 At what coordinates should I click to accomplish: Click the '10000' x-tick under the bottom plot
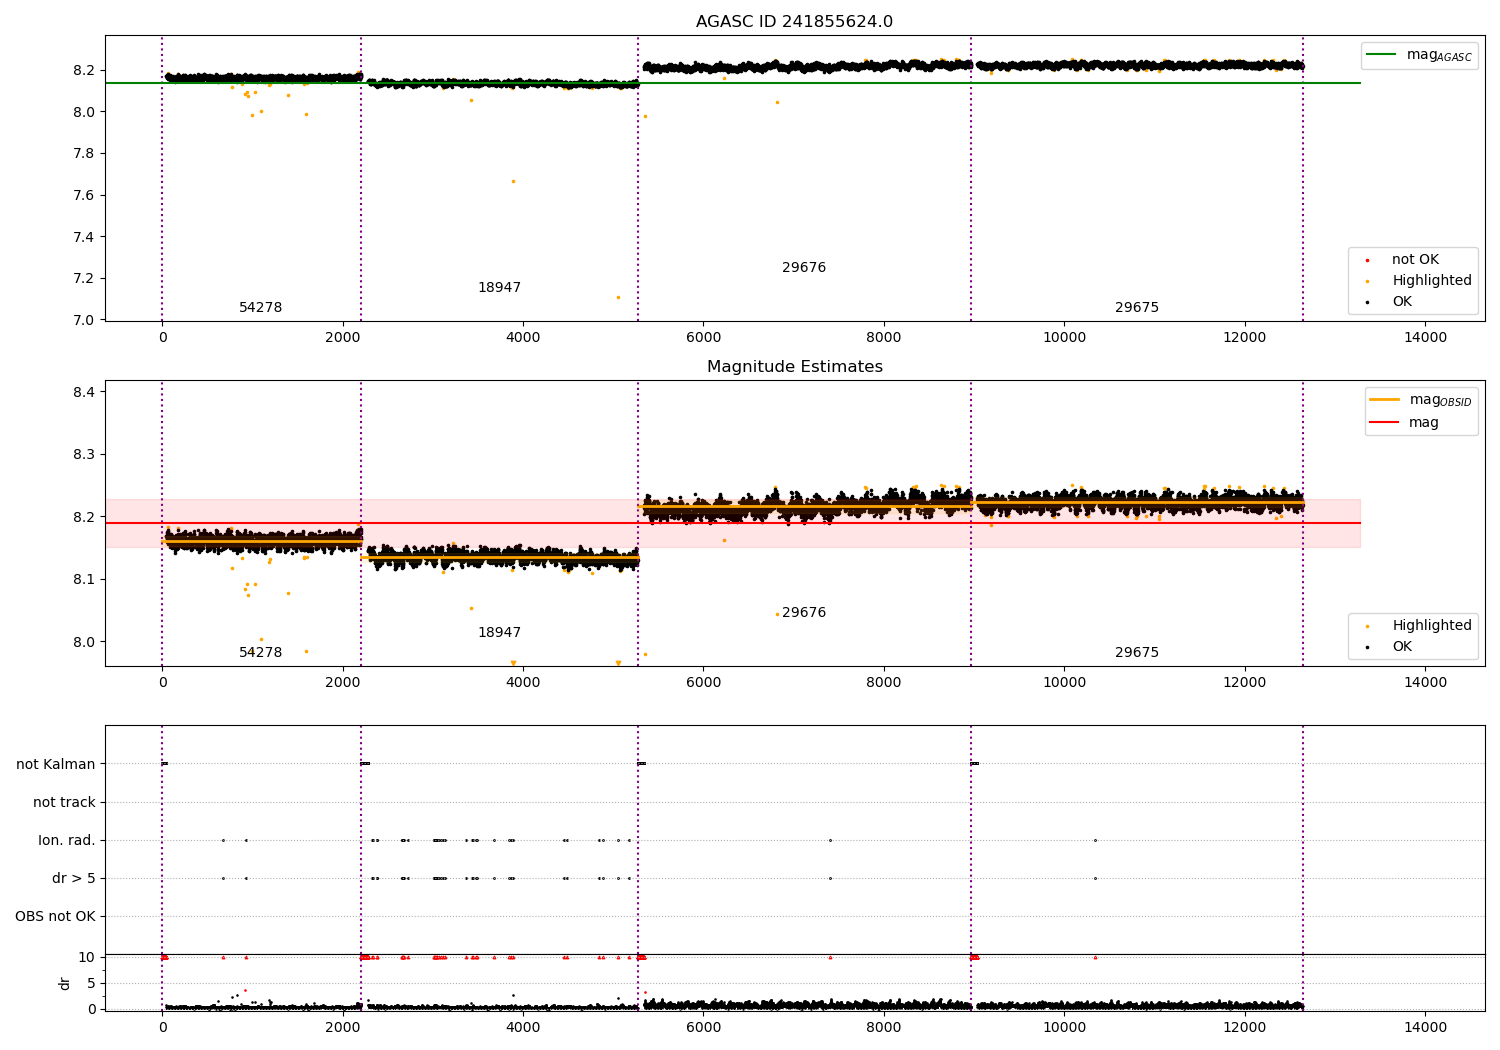pos(1064,1028)
